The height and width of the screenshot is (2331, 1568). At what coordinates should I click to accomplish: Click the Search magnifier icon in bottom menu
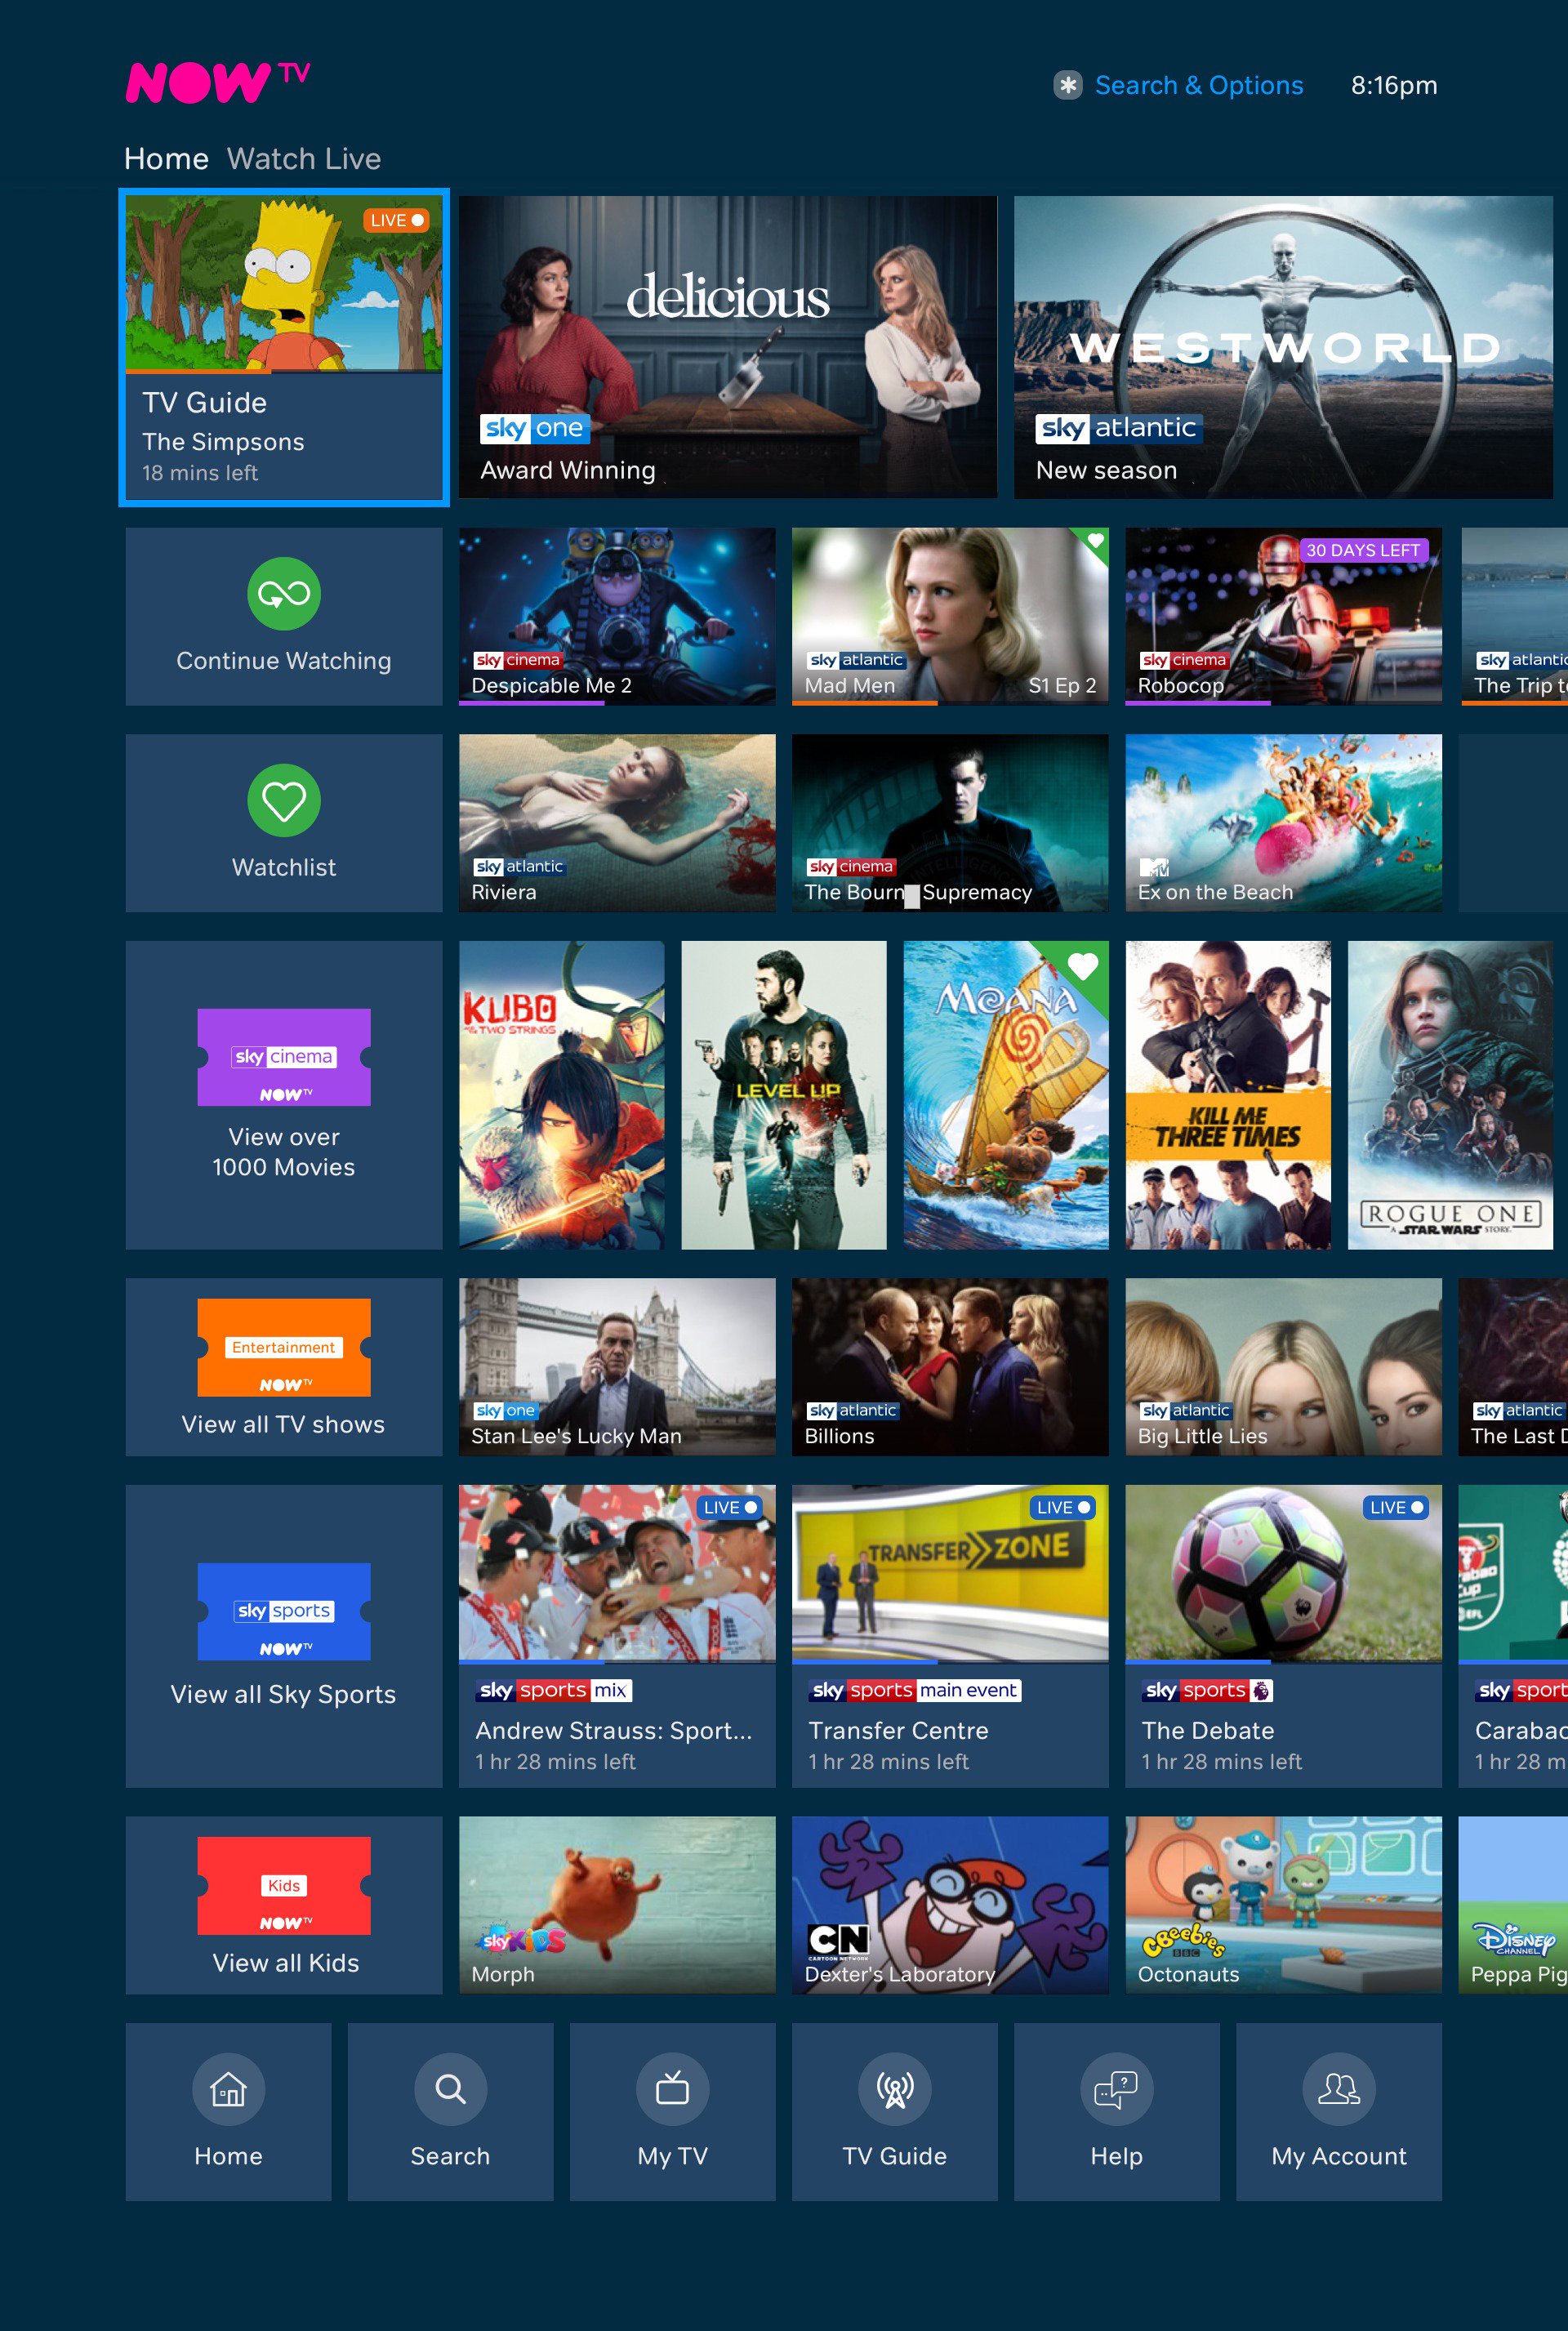coord(450,2089)
